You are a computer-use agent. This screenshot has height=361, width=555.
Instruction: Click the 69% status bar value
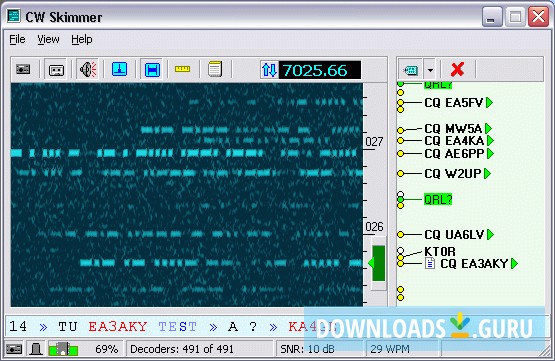[x=107, y=349]
